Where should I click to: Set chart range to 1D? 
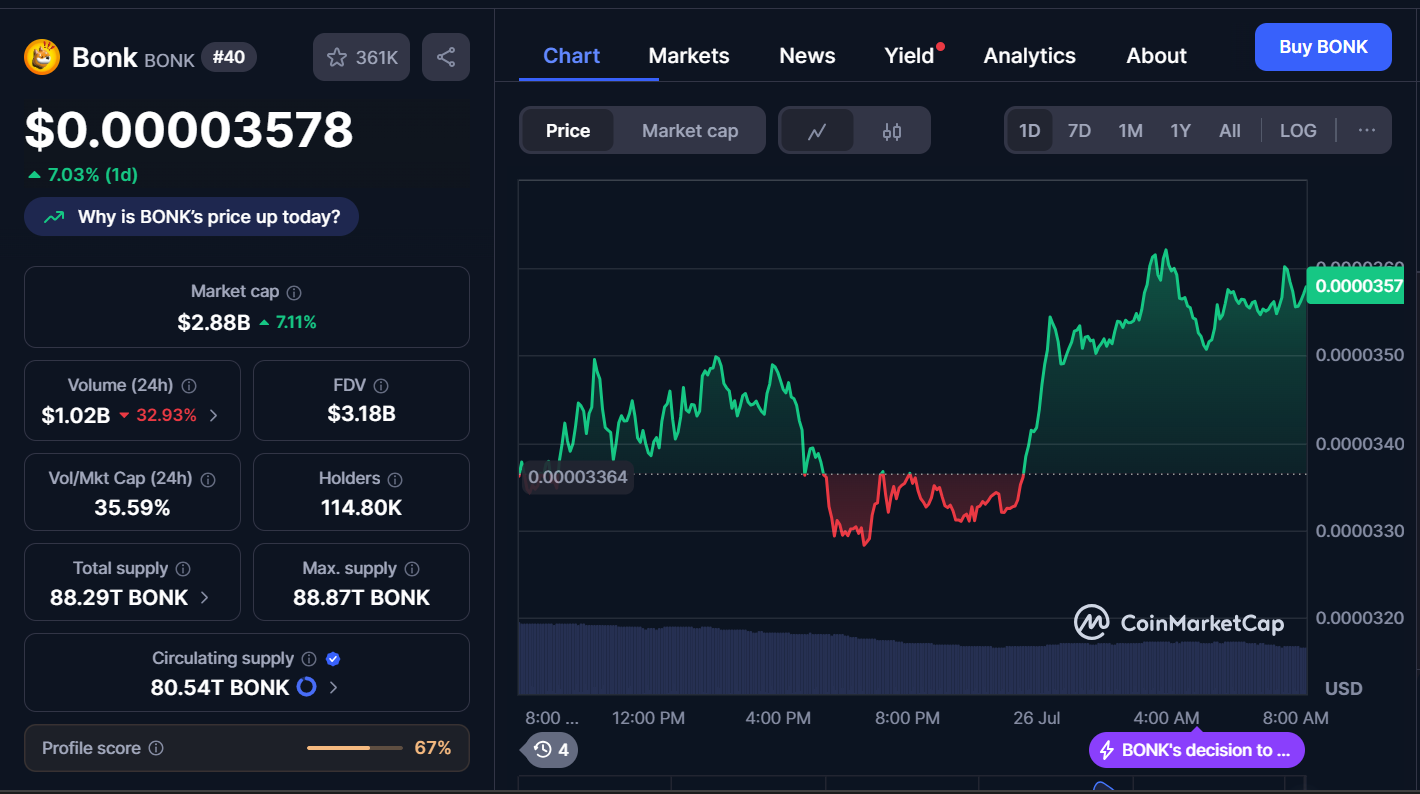coord(1029,131)
